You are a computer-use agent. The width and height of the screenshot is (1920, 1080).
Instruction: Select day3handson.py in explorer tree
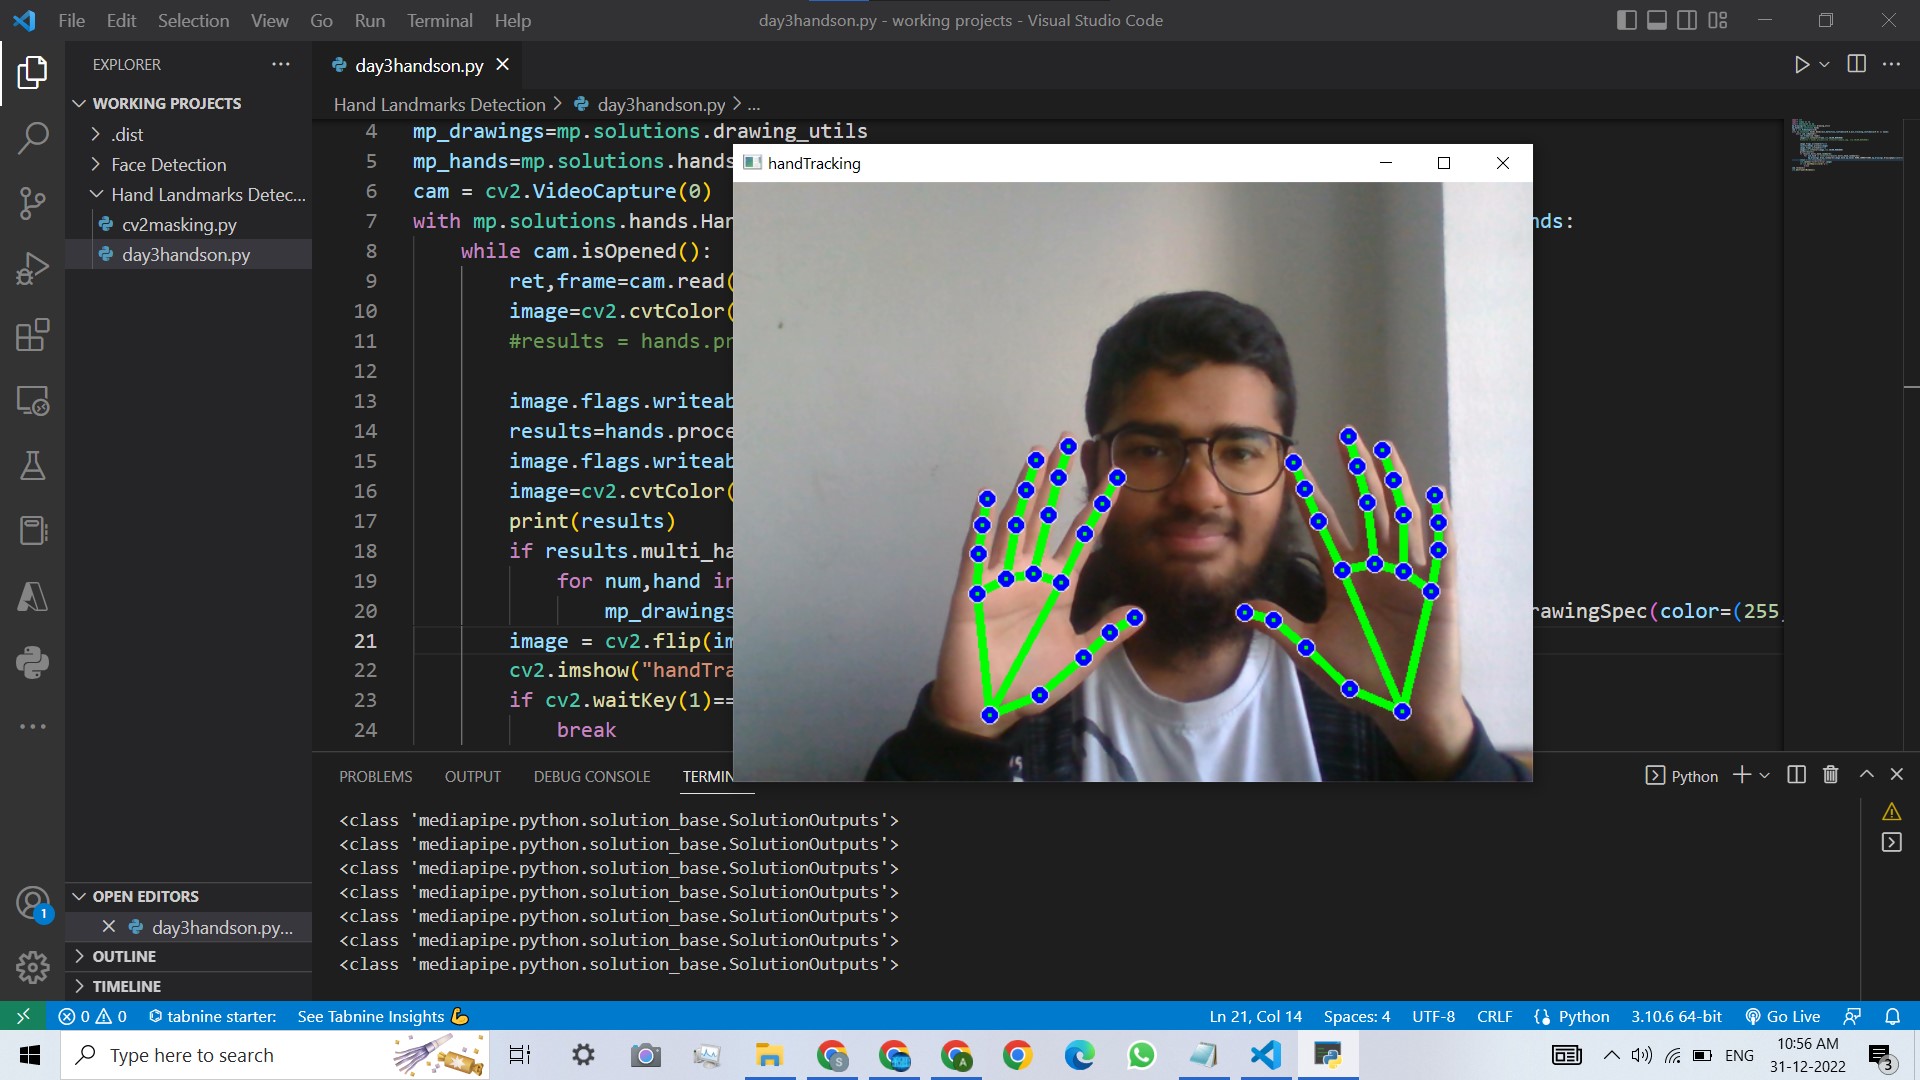click(186, 254)
